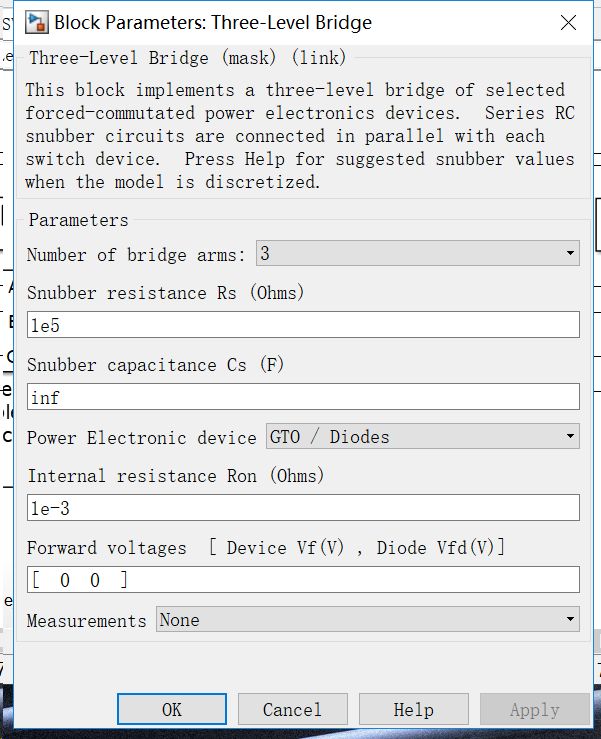Image resolution: width=601 pixels, height=739 pixels.
Task: Click the Simulink block icon in title bar
Action: coord(36,22)
